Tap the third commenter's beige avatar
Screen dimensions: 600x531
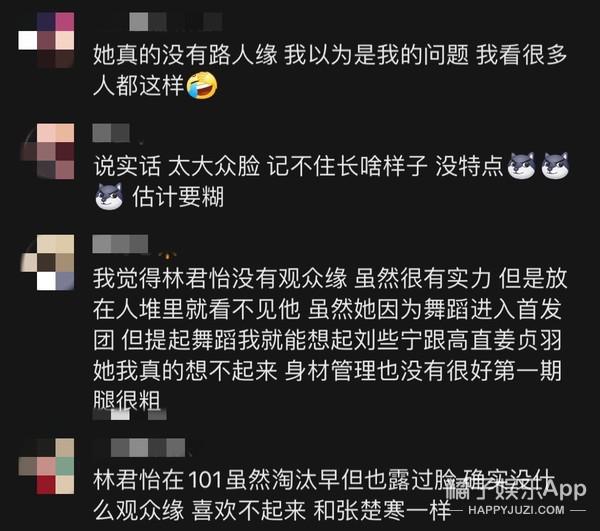tap(46, 262)
